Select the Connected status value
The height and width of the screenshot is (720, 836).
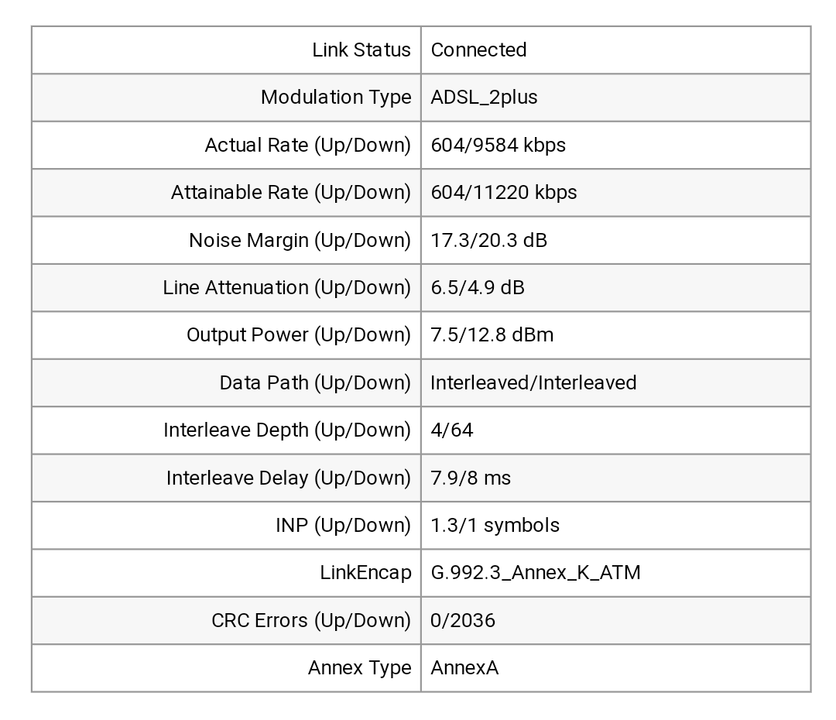[x=478, y=50]
